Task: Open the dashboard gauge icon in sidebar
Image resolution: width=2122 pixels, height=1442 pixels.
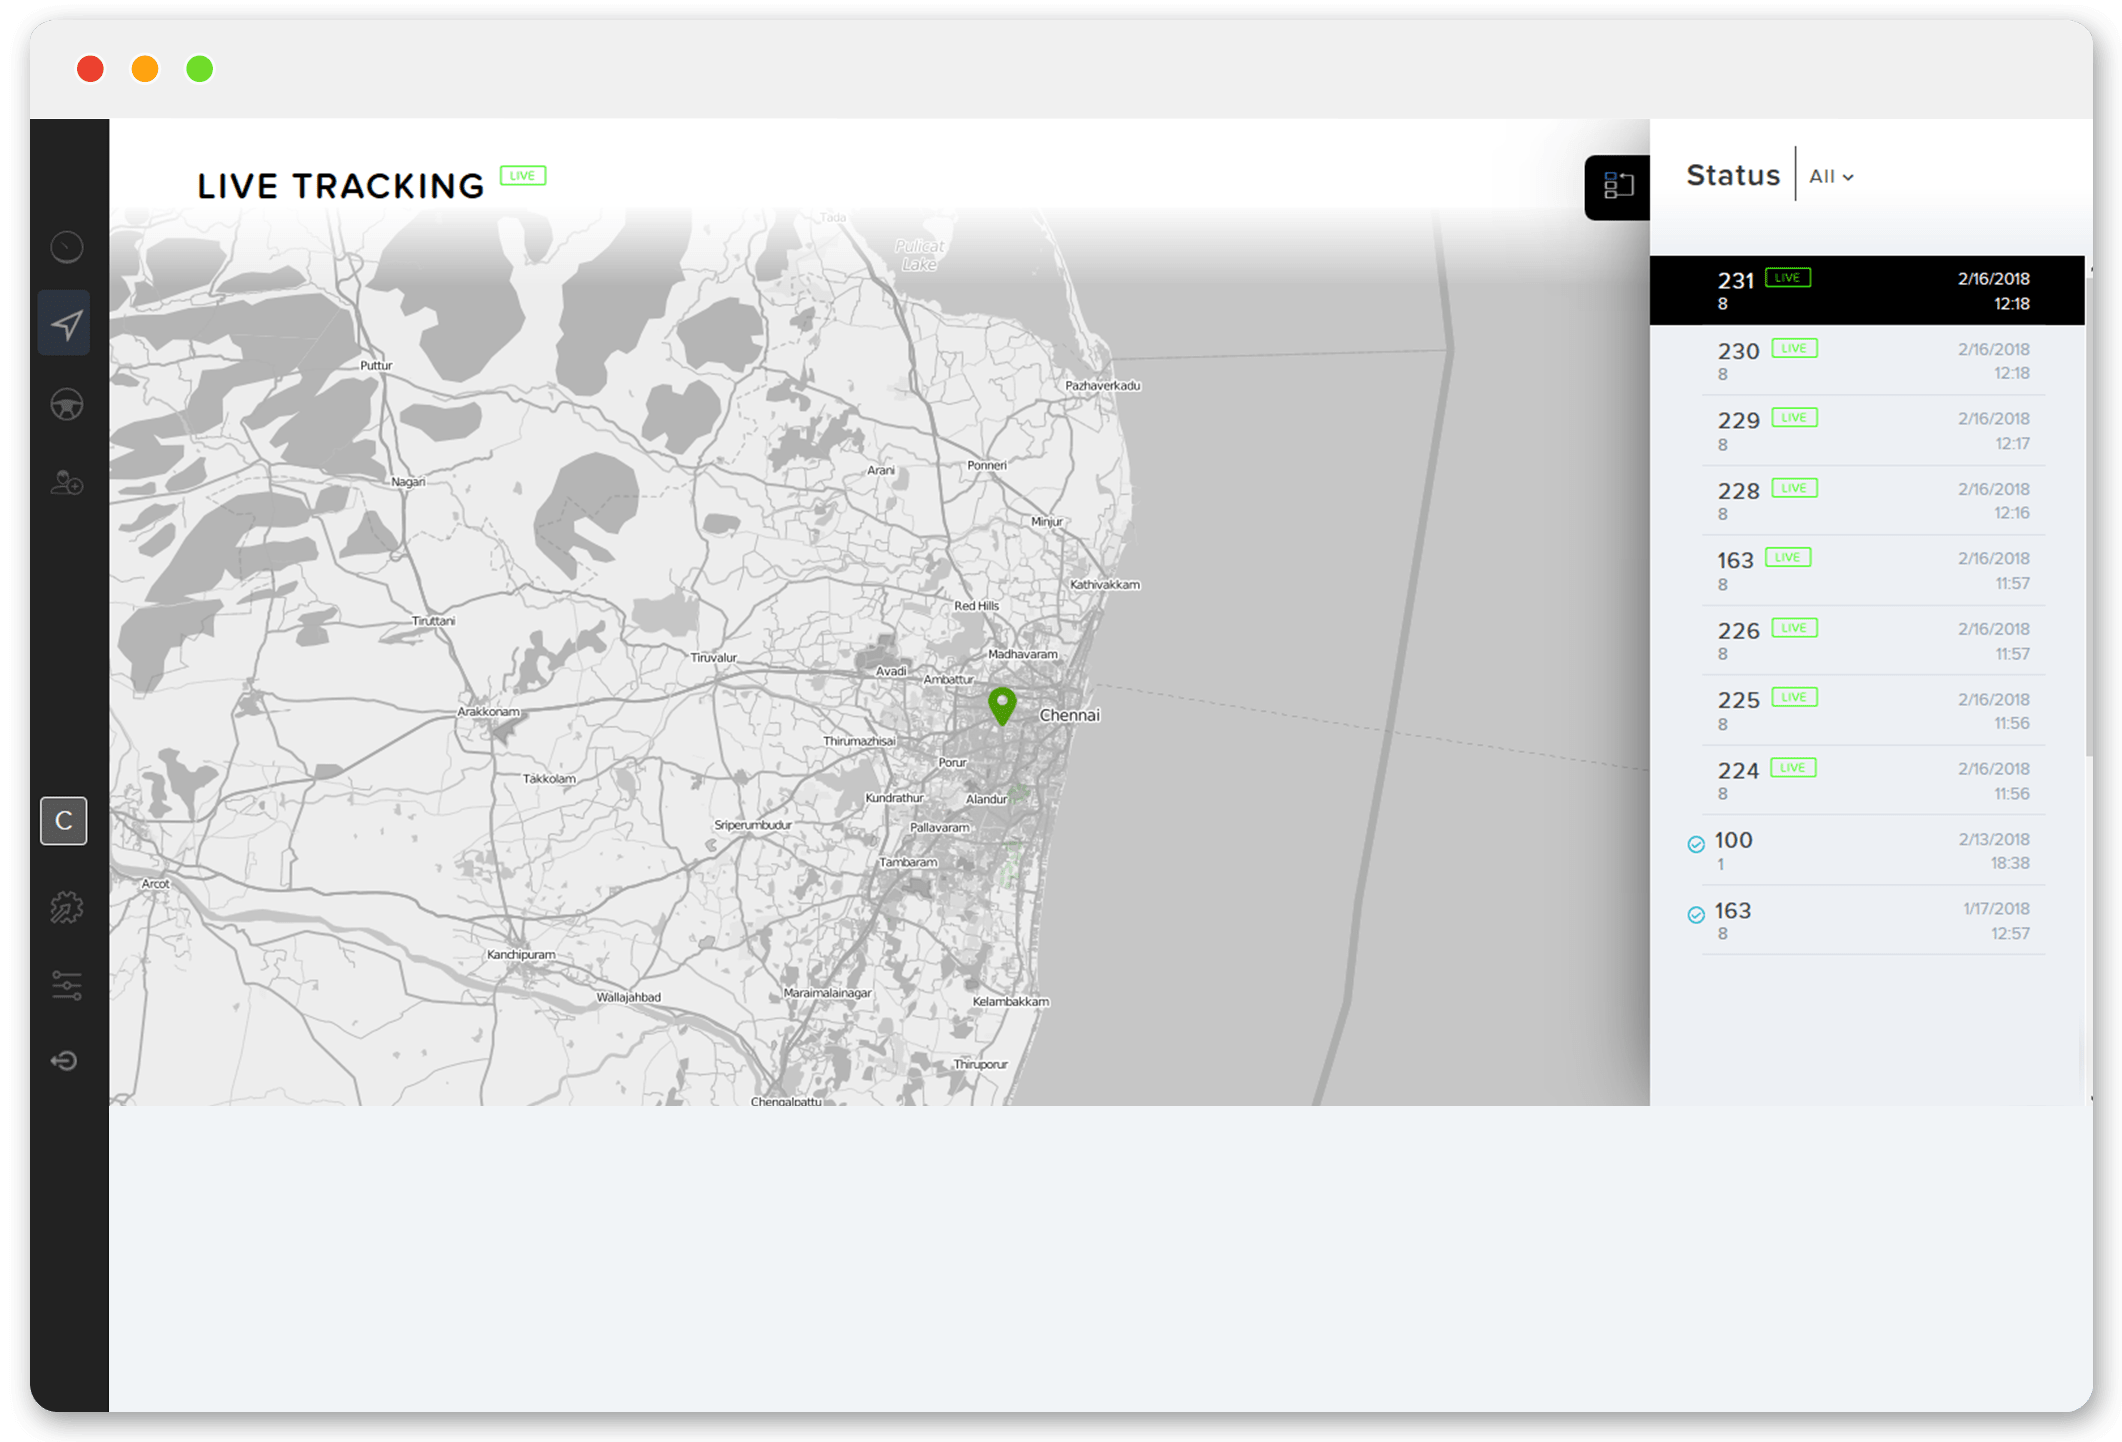Action: tap(67, 247)
